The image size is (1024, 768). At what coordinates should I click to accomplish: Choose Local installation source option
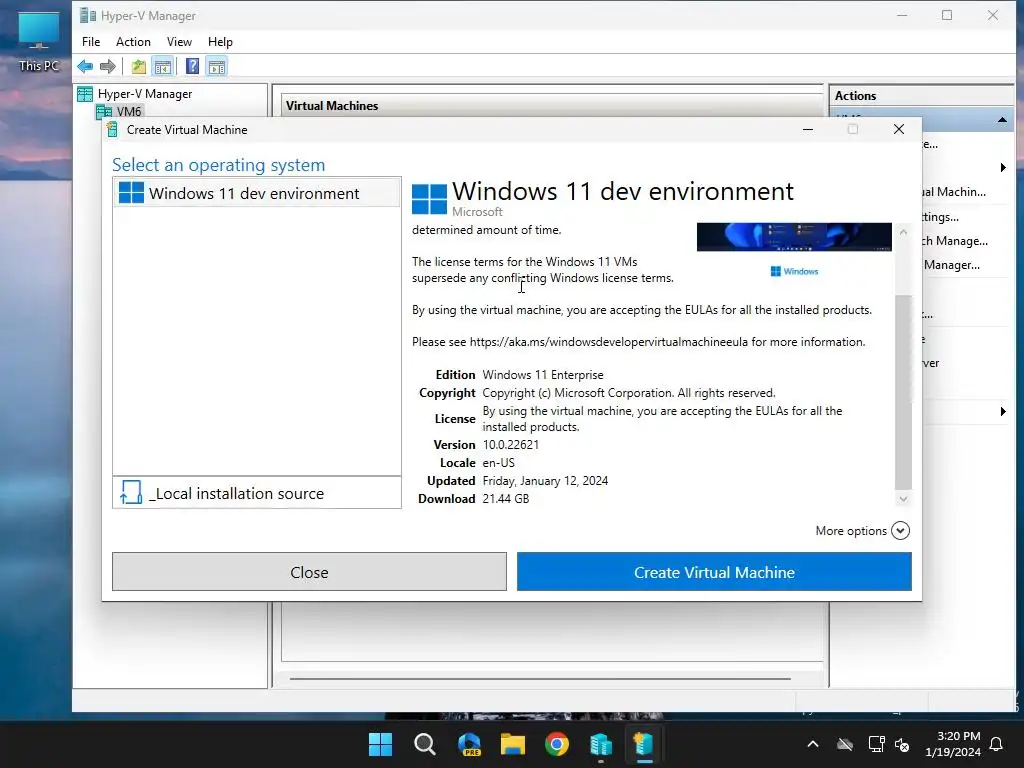click(257, 493)
